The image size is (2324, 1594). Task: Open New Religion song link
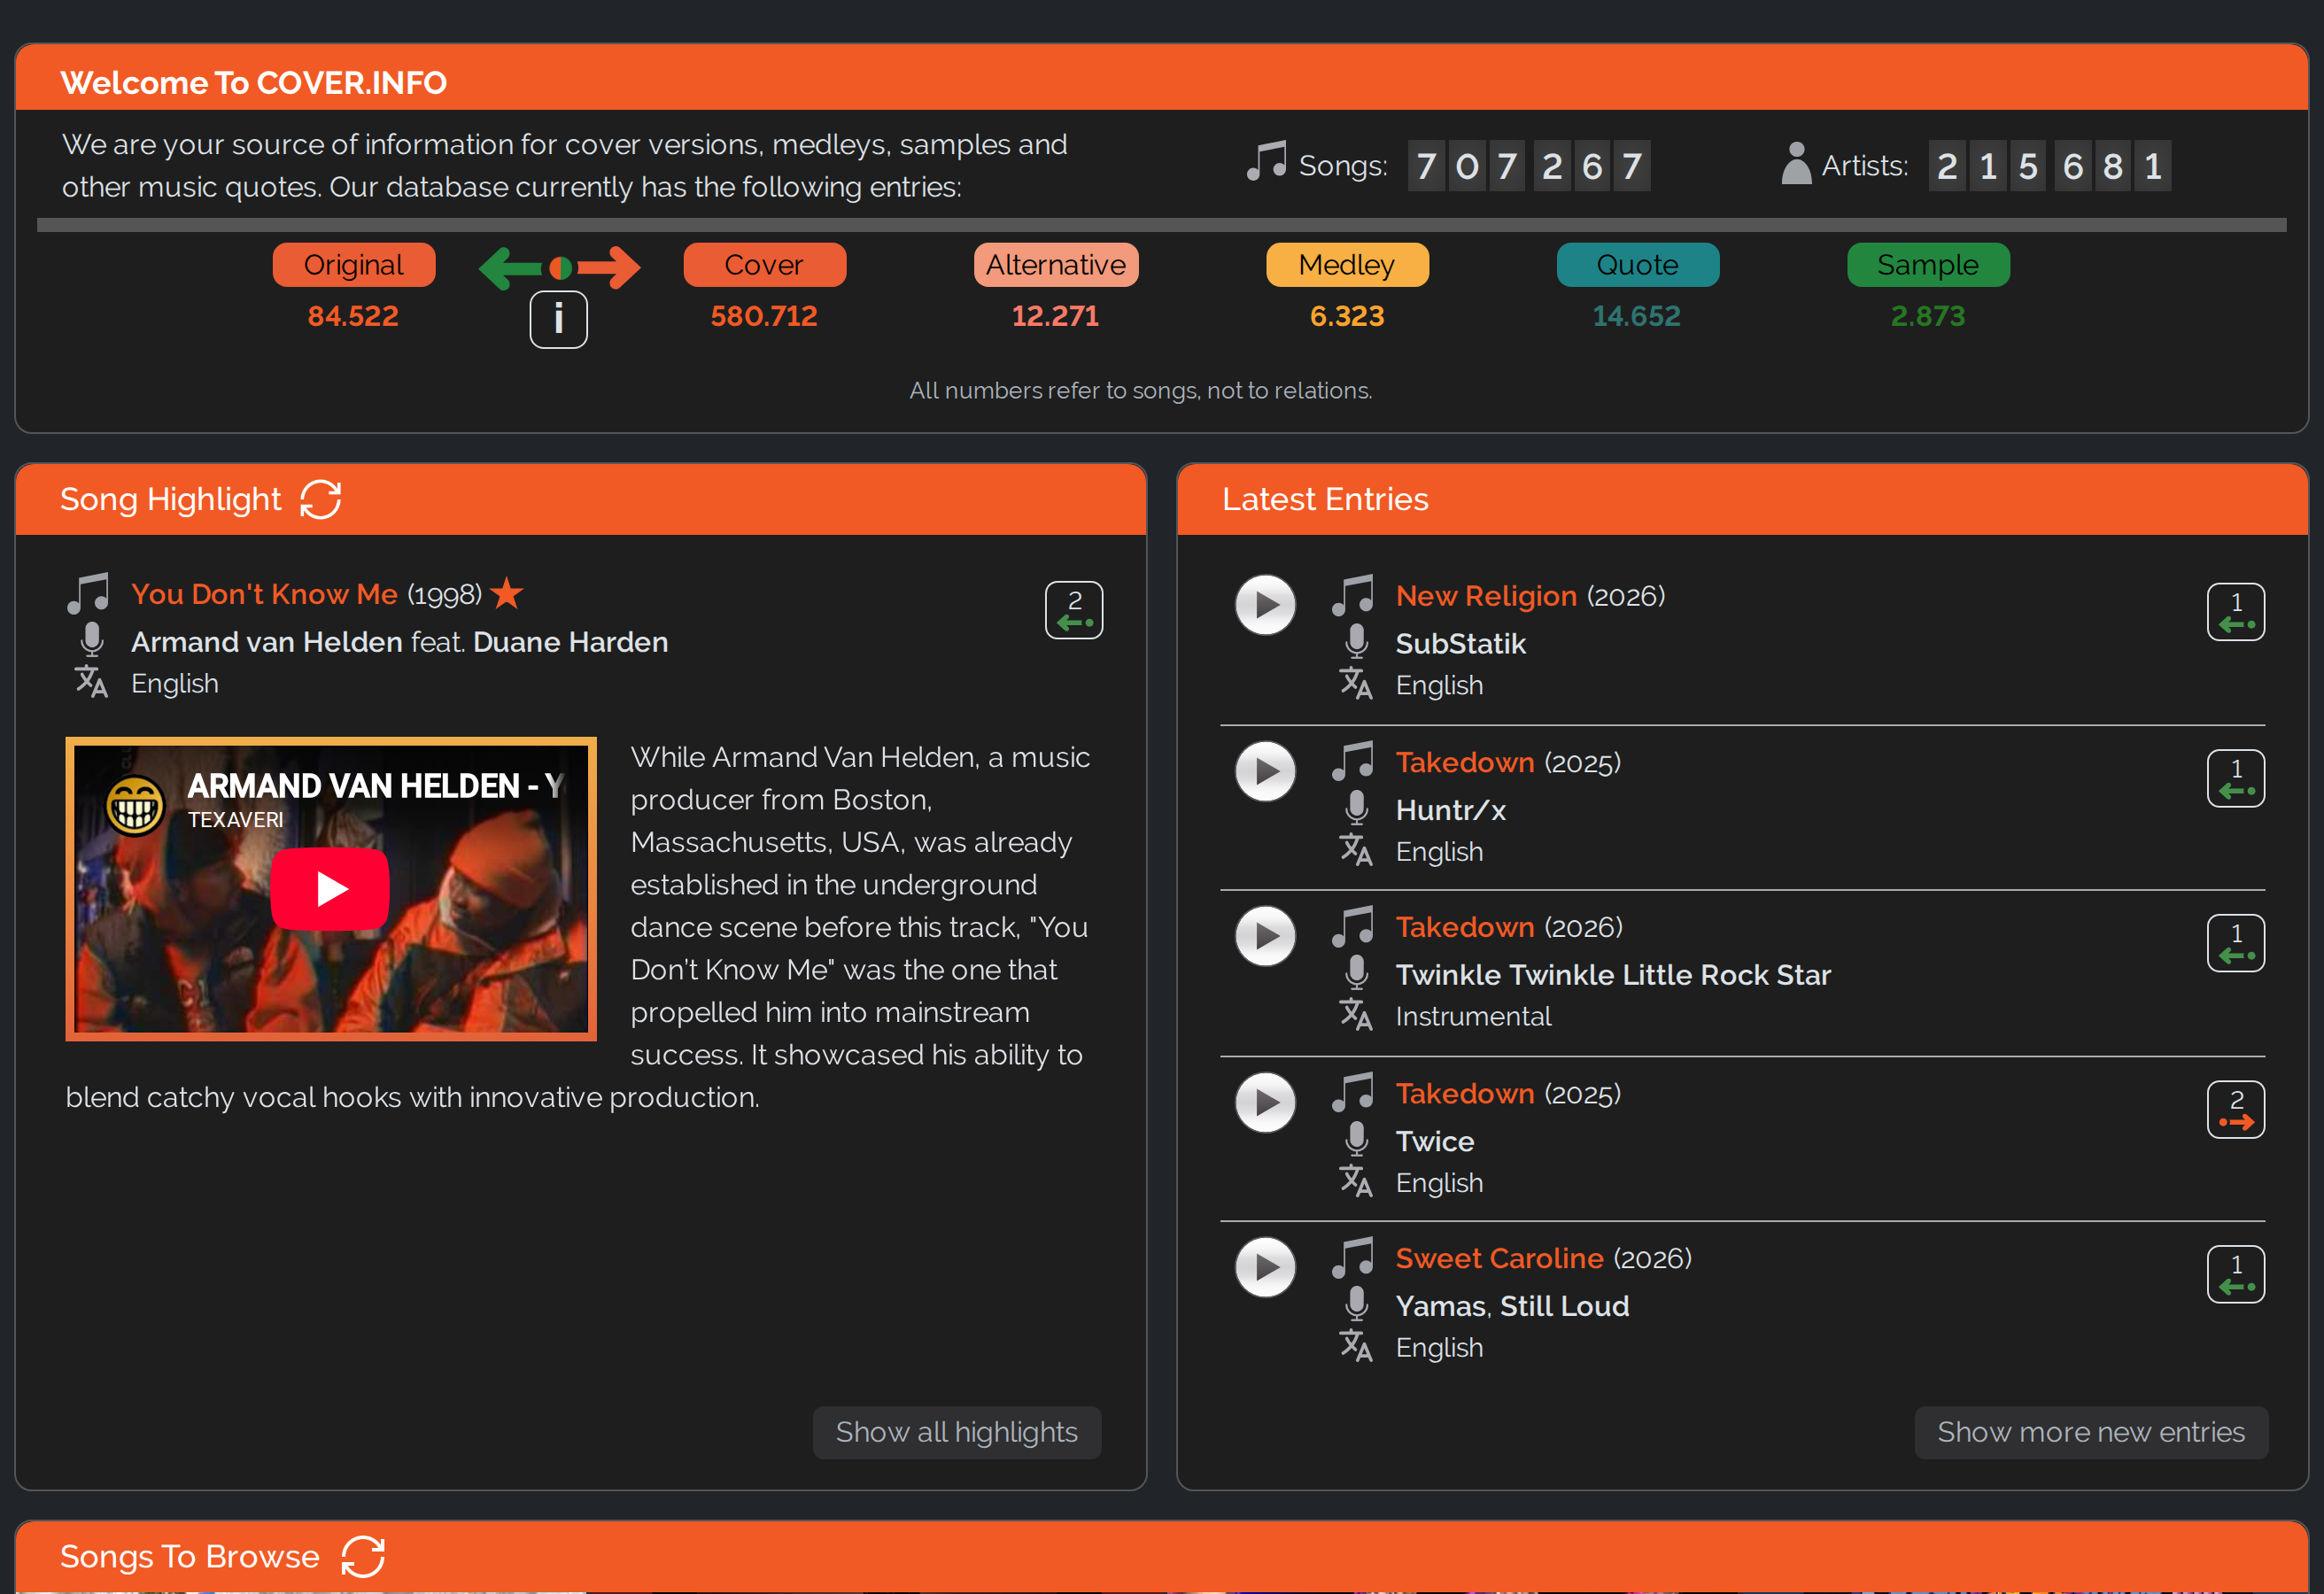click(x=1486, y=596)
